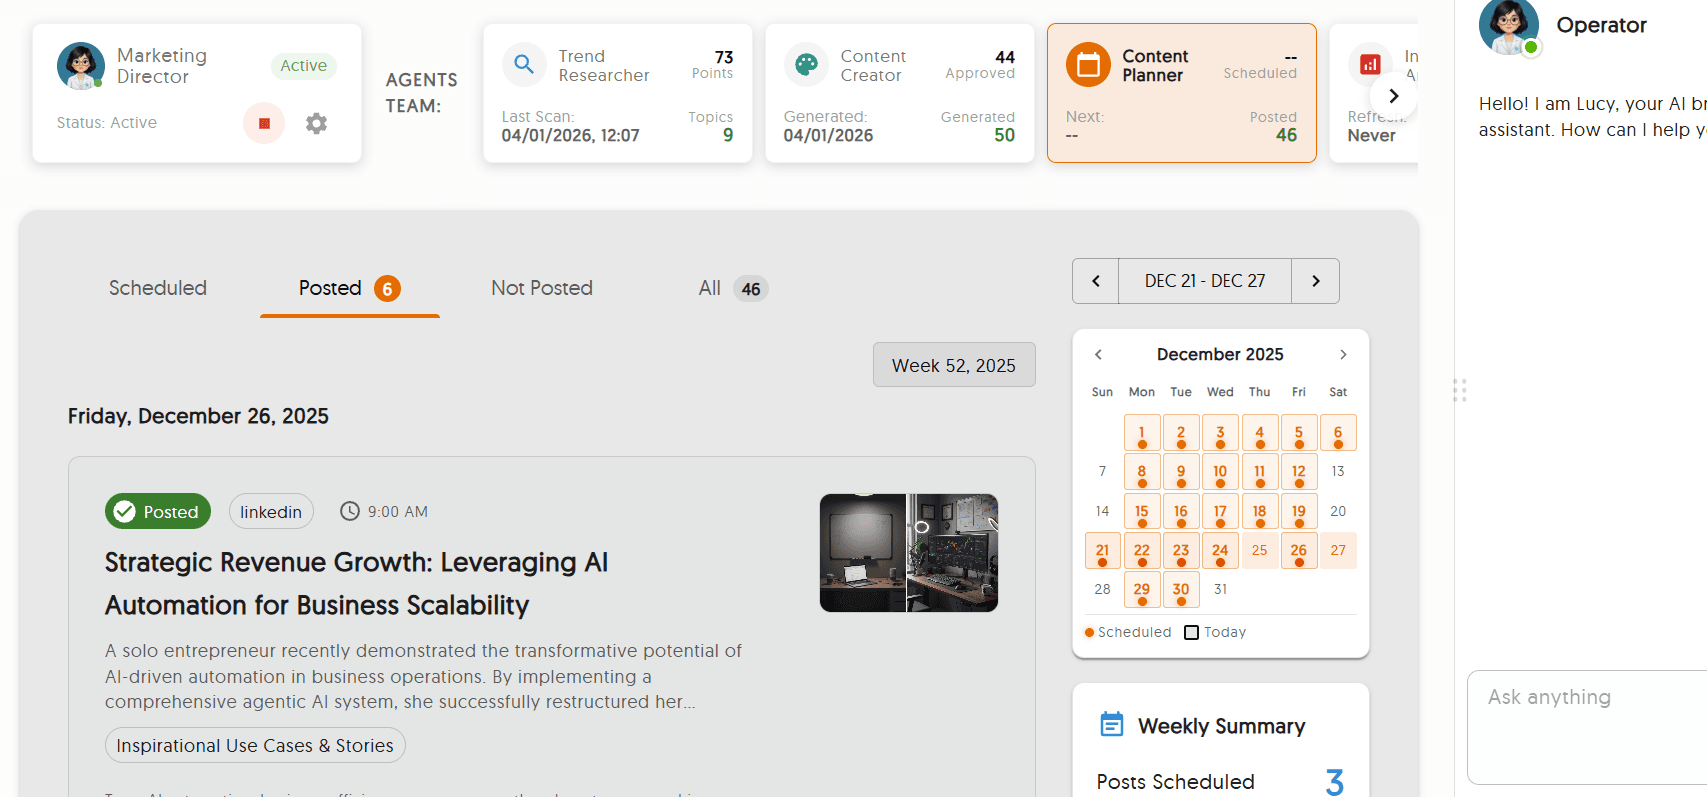The width and height of the screenshot is (1707, 797).
Task: Click the green Posted status badge
Action: pos(158,511)
